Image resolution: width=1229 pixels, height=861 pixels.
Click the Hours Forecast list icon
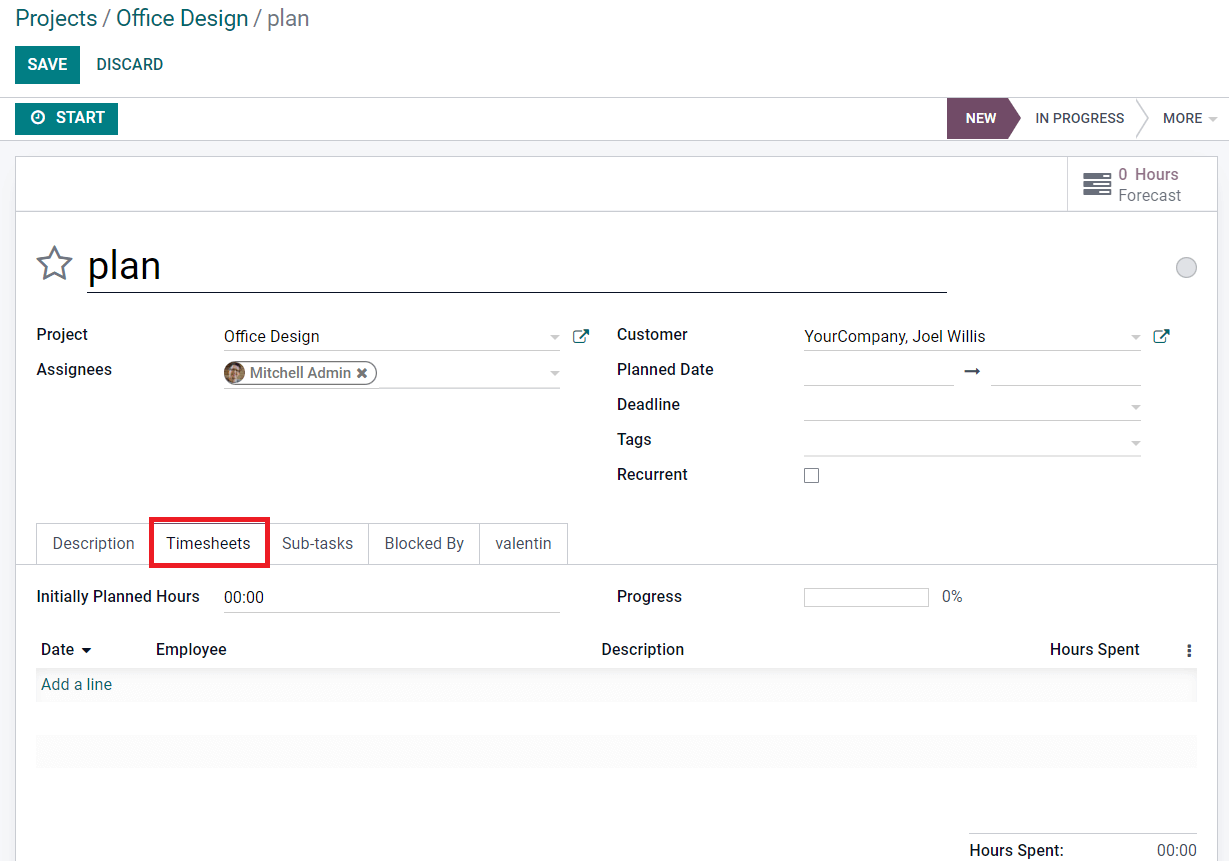(1097, 185)
